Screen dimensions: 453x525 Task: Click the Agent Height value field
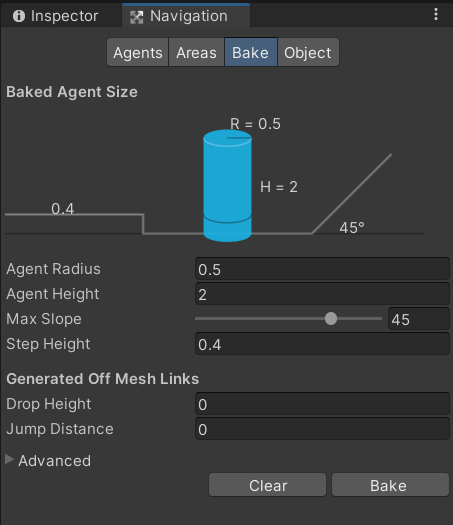click(322, 294)
